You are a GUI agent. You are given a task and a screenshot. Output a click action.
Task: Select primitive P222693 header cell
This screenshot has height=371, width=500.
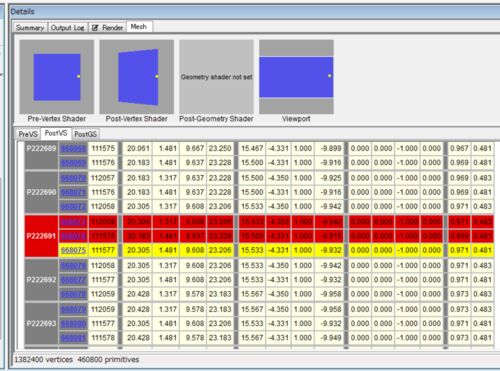(x=41, y=323)
